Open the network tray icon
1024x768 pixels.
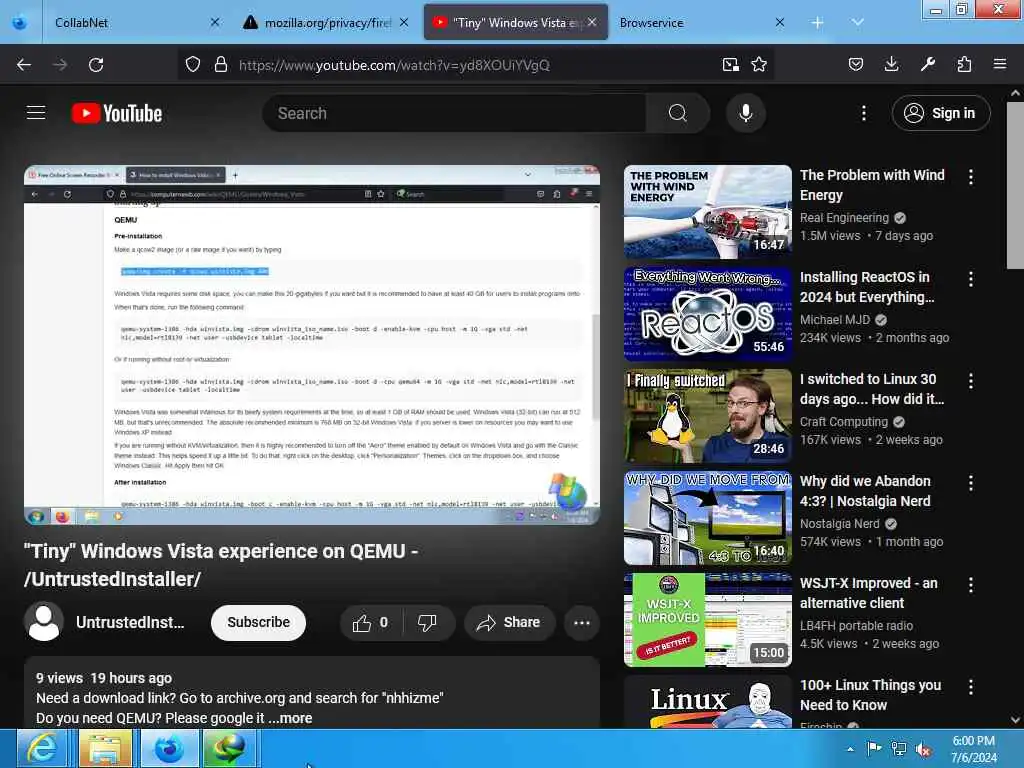click(899, 749)
